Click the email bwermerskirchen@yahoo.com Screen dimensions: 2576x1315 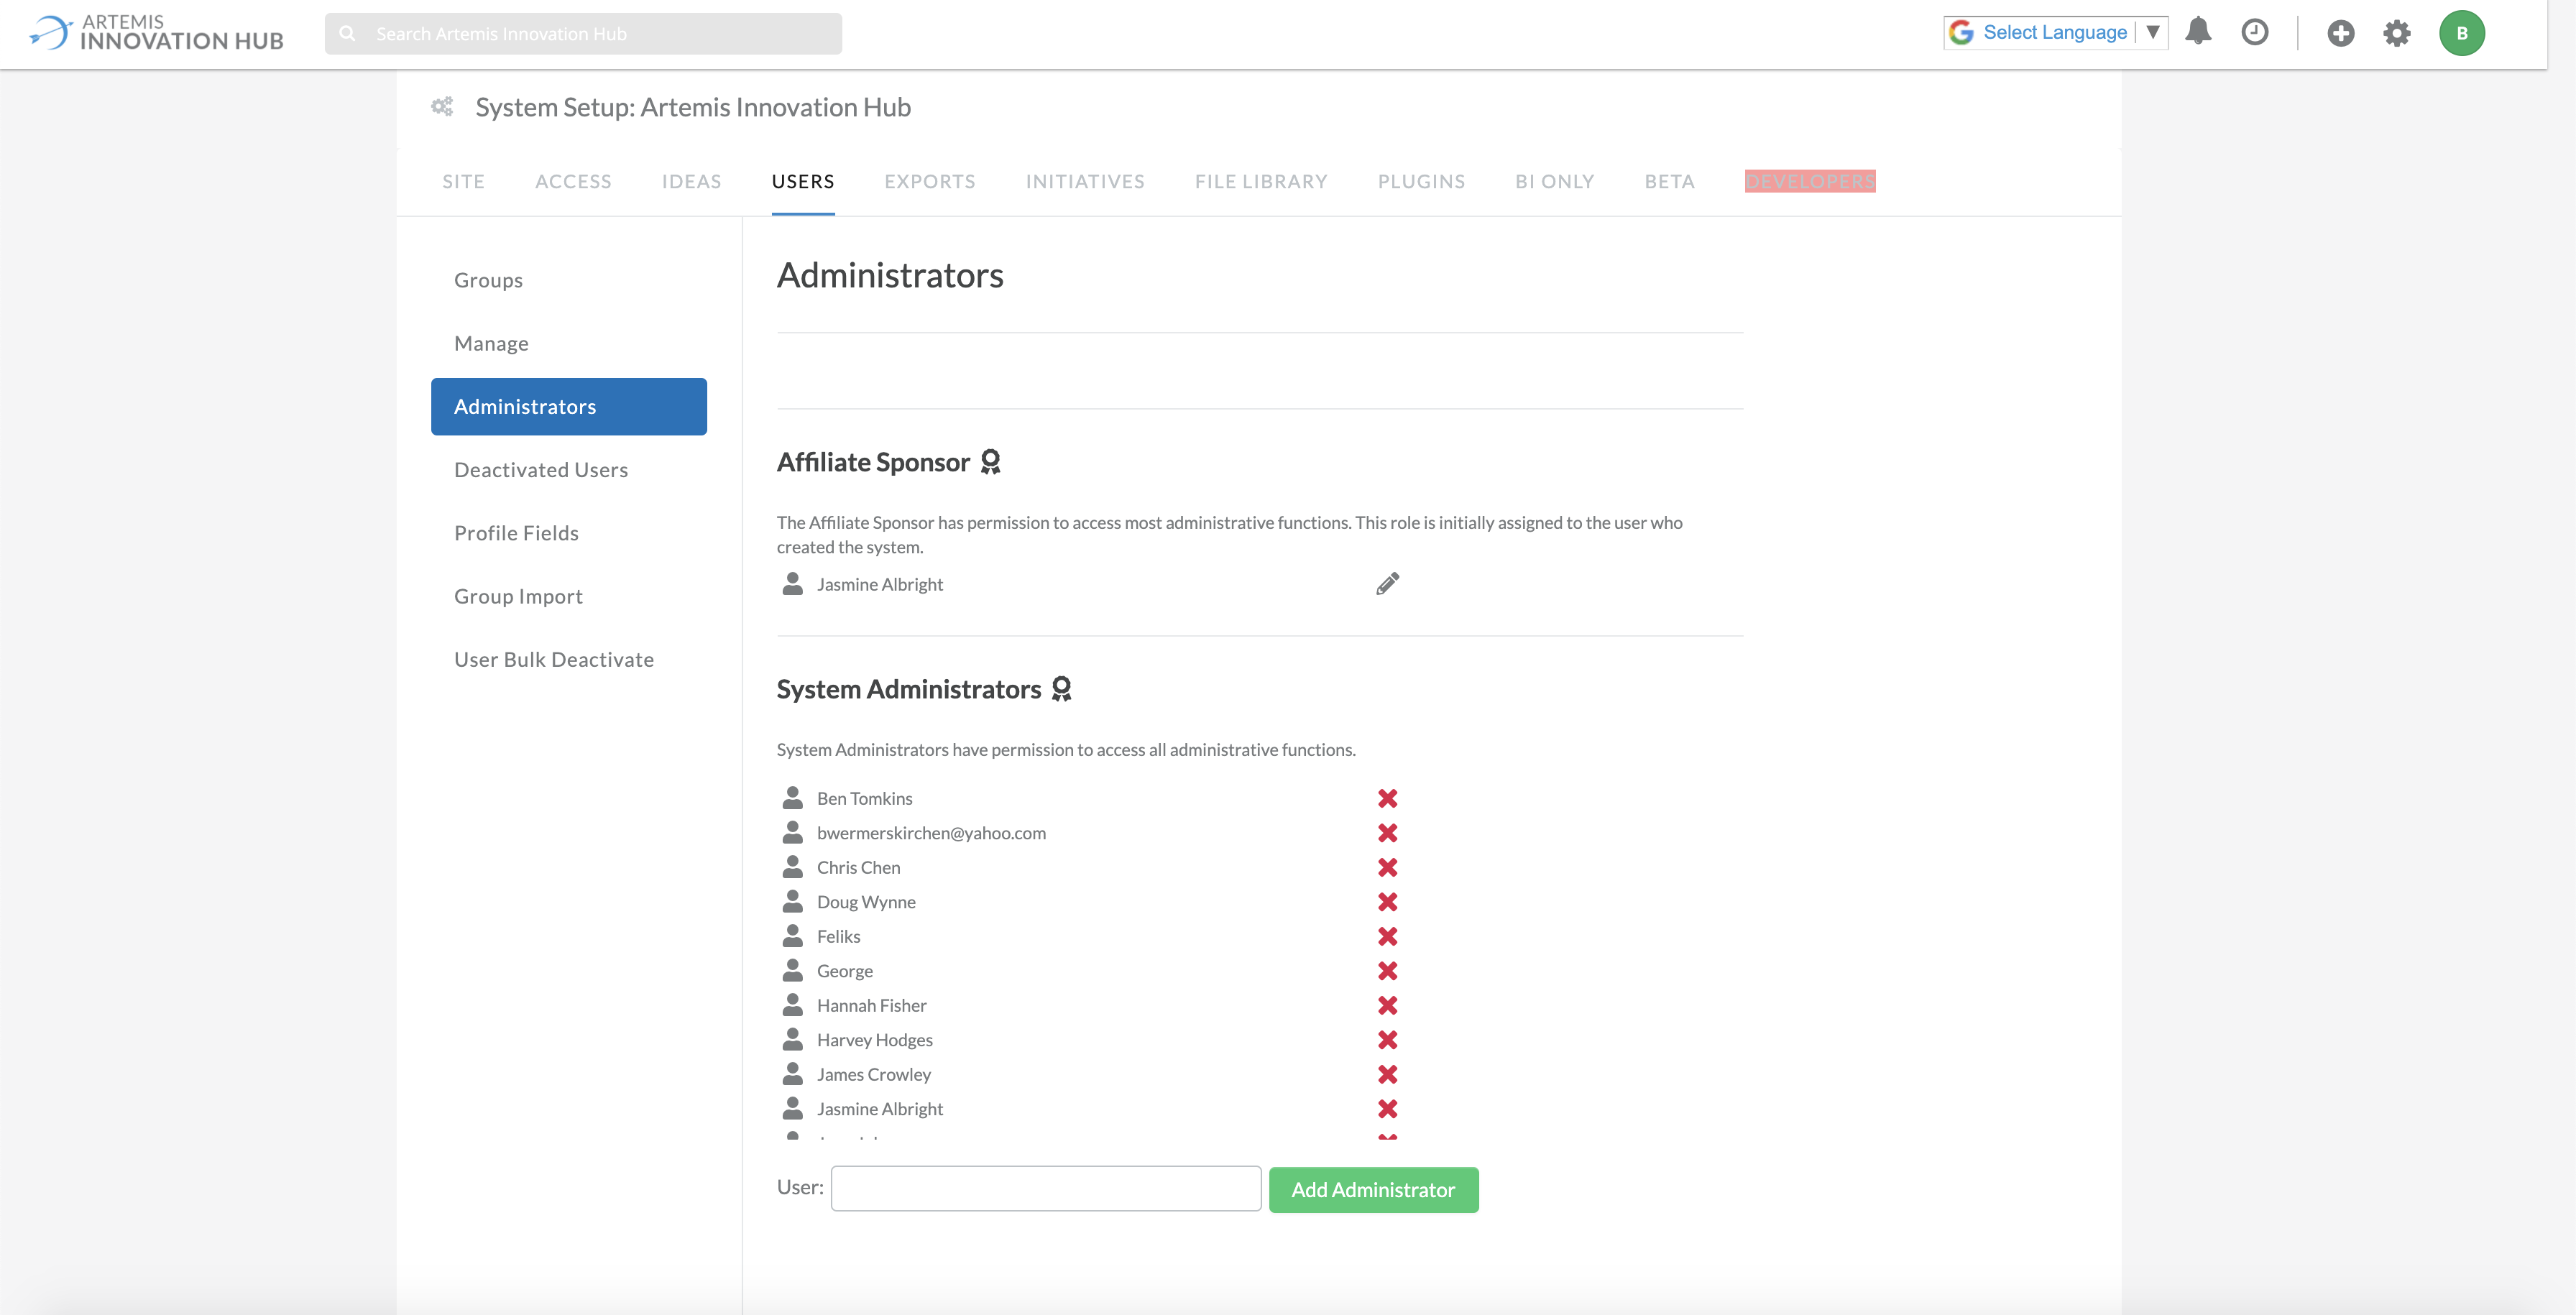[x=931, y=833]
